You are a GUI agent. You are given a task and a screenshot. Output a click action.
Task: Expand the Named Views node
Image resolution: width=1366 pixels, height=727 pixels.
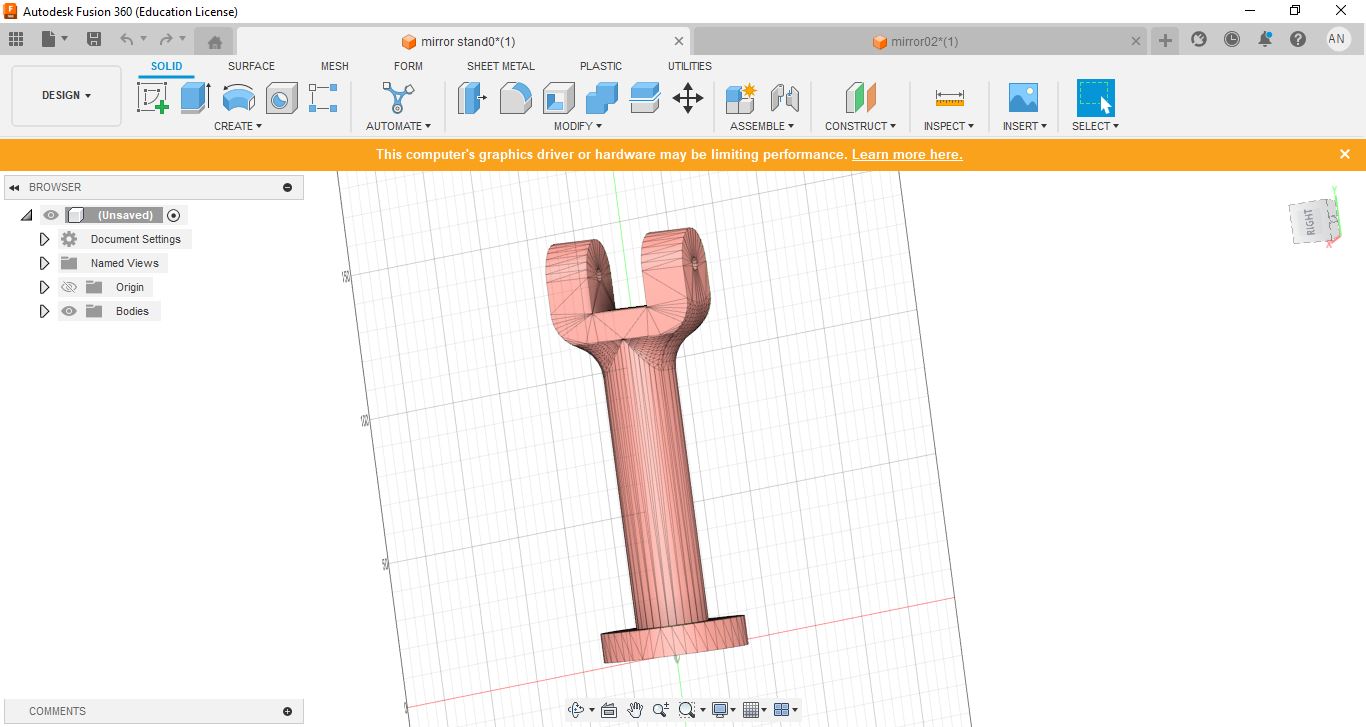(x=44, y=263)
